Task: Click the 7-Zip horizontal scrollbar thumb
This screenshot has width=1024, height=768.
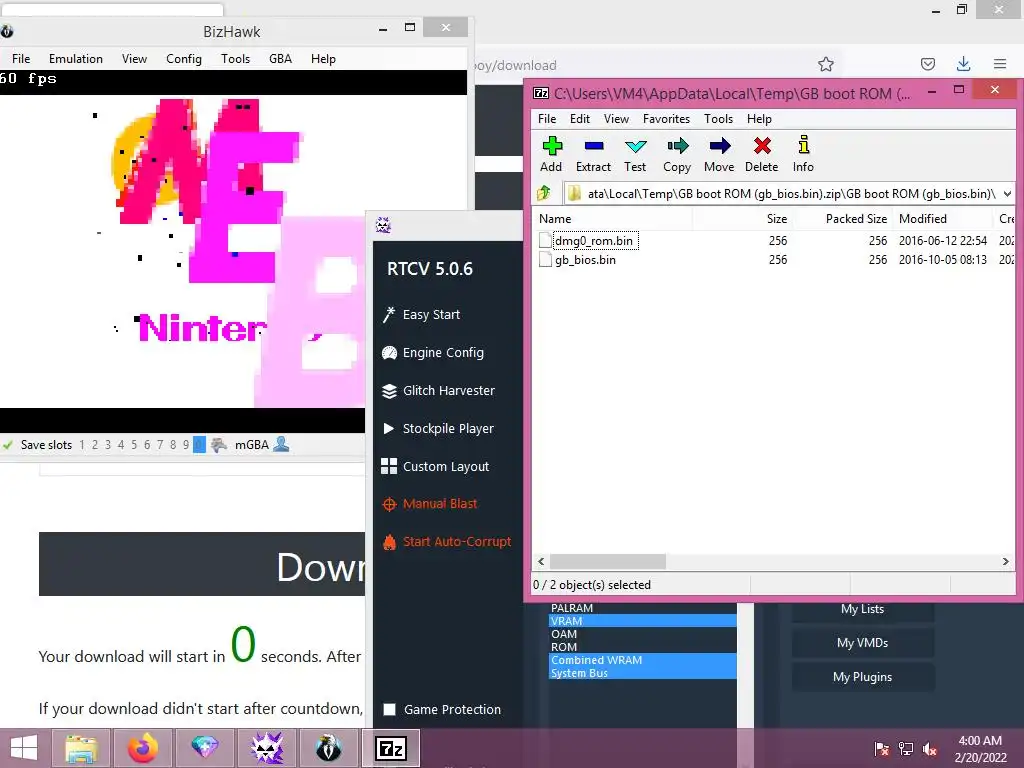Action: (x=607, y=562)
